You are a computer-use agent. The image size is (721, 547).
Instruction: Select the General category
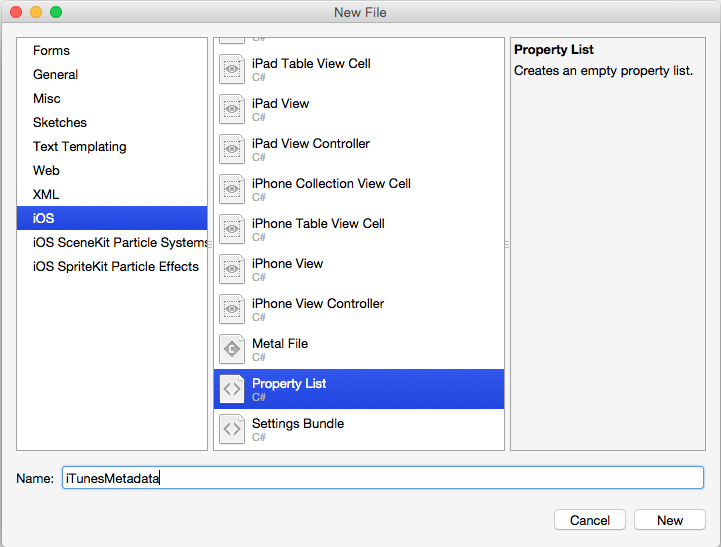(55, 75)
